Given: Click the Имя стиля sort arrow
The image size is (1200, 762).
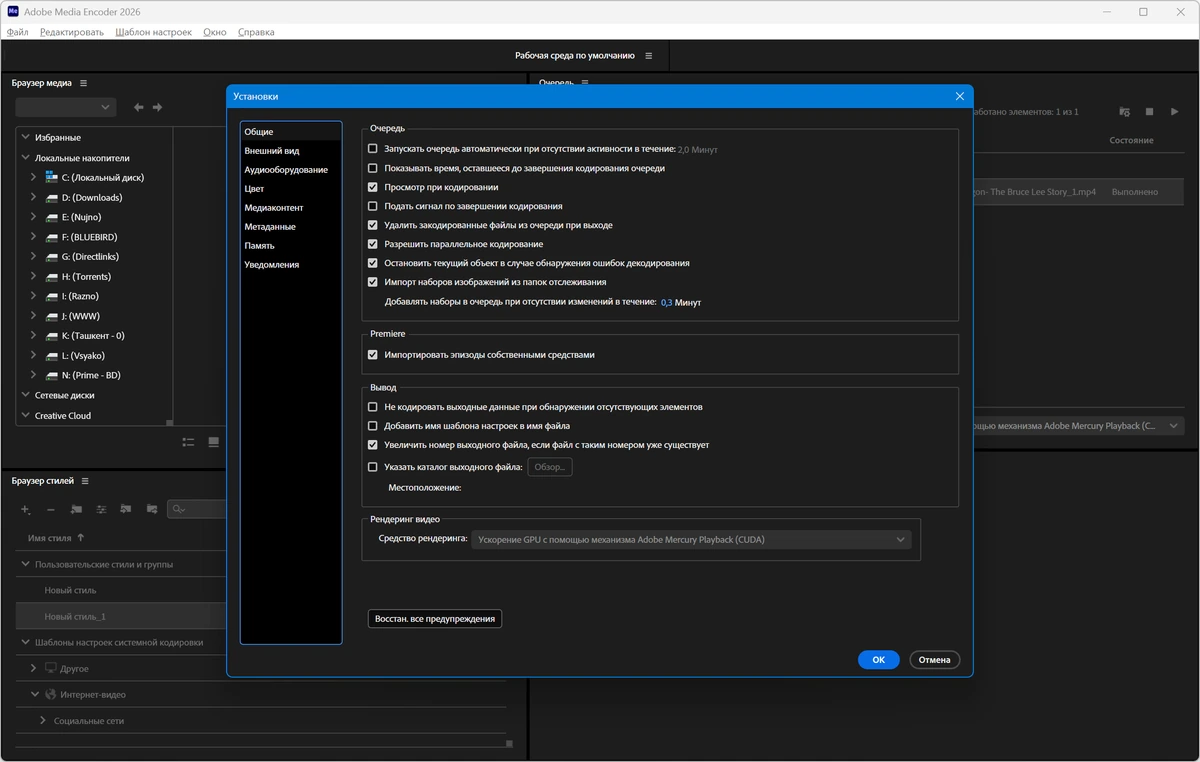Looking at the screenshot, I should 80,538.
